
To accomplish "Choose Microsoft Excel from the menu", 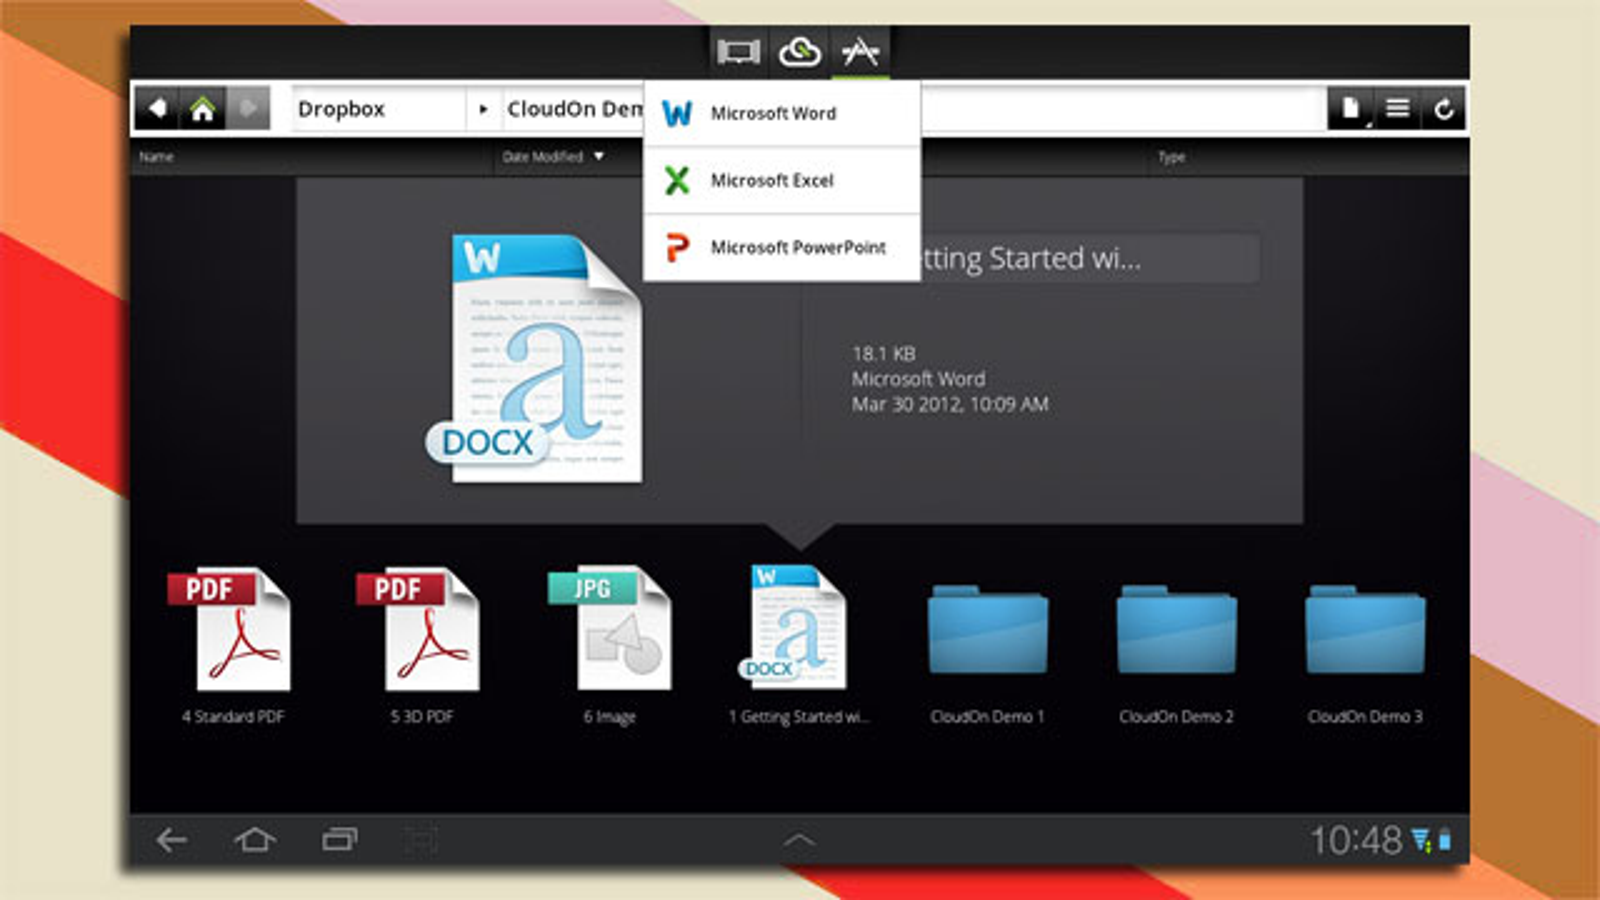I will [782, 180].
